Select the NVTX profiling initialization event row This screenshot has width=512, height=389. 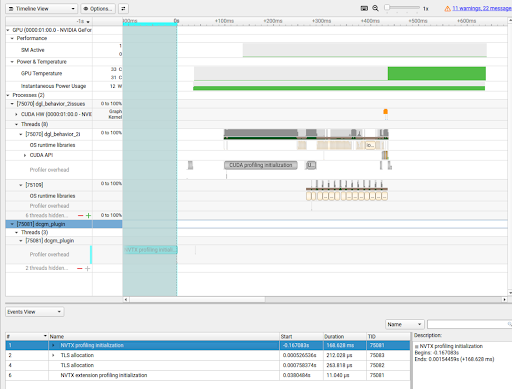208,345
